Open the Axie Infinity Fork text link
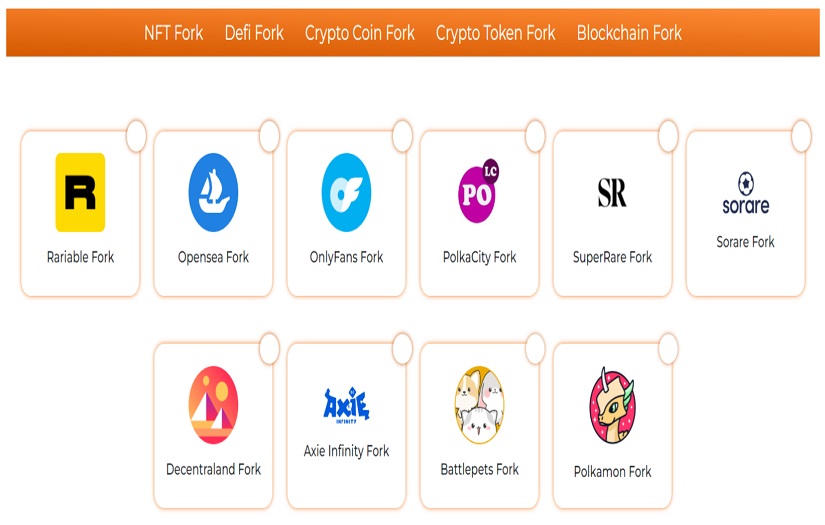This screenshot has width=825, height=525. [x=346, y=451]
